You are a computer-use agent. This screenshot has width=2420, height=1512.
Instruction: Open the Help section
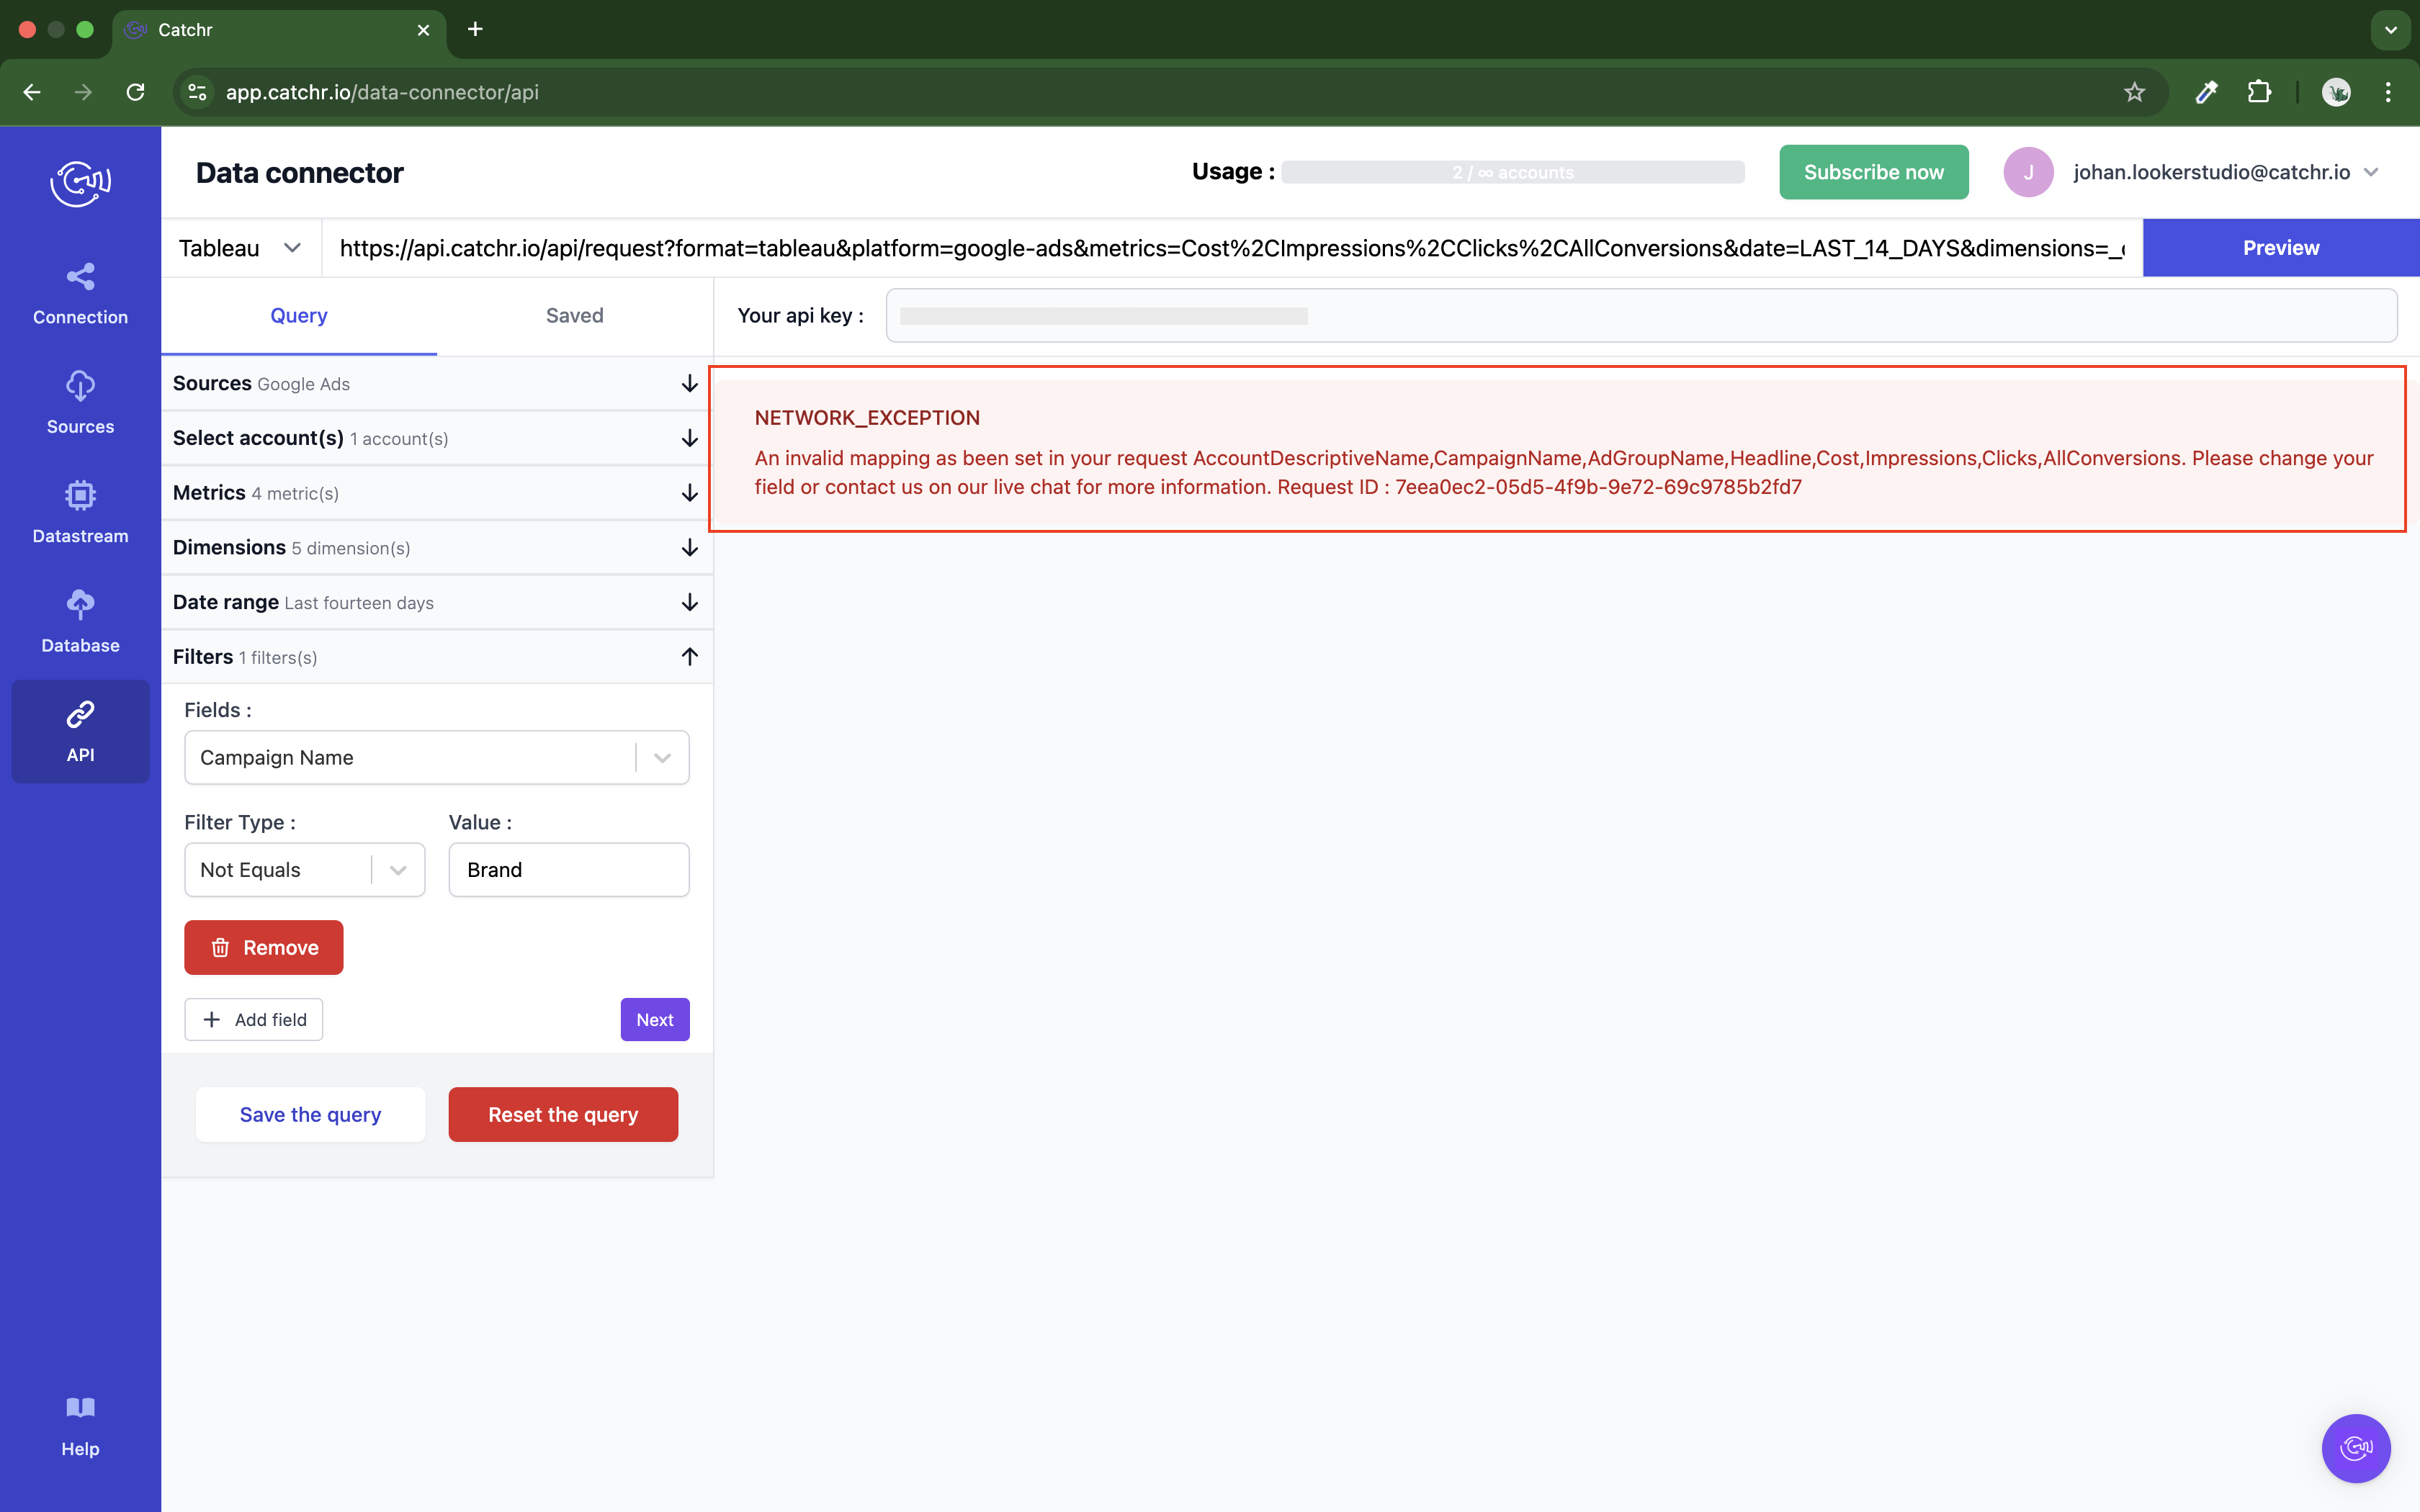click(80, 1427)
